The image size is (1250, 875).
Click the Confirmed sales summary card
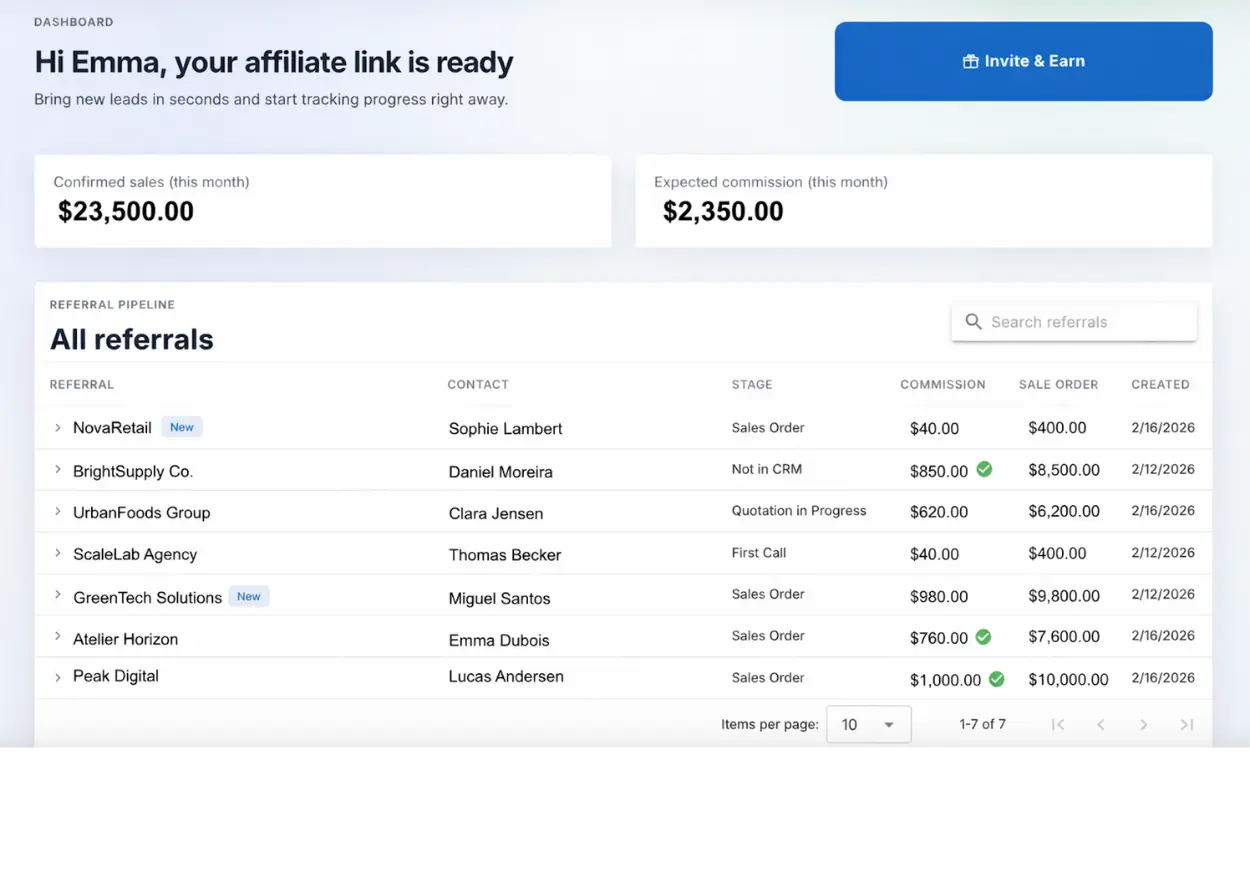[322, 200]
